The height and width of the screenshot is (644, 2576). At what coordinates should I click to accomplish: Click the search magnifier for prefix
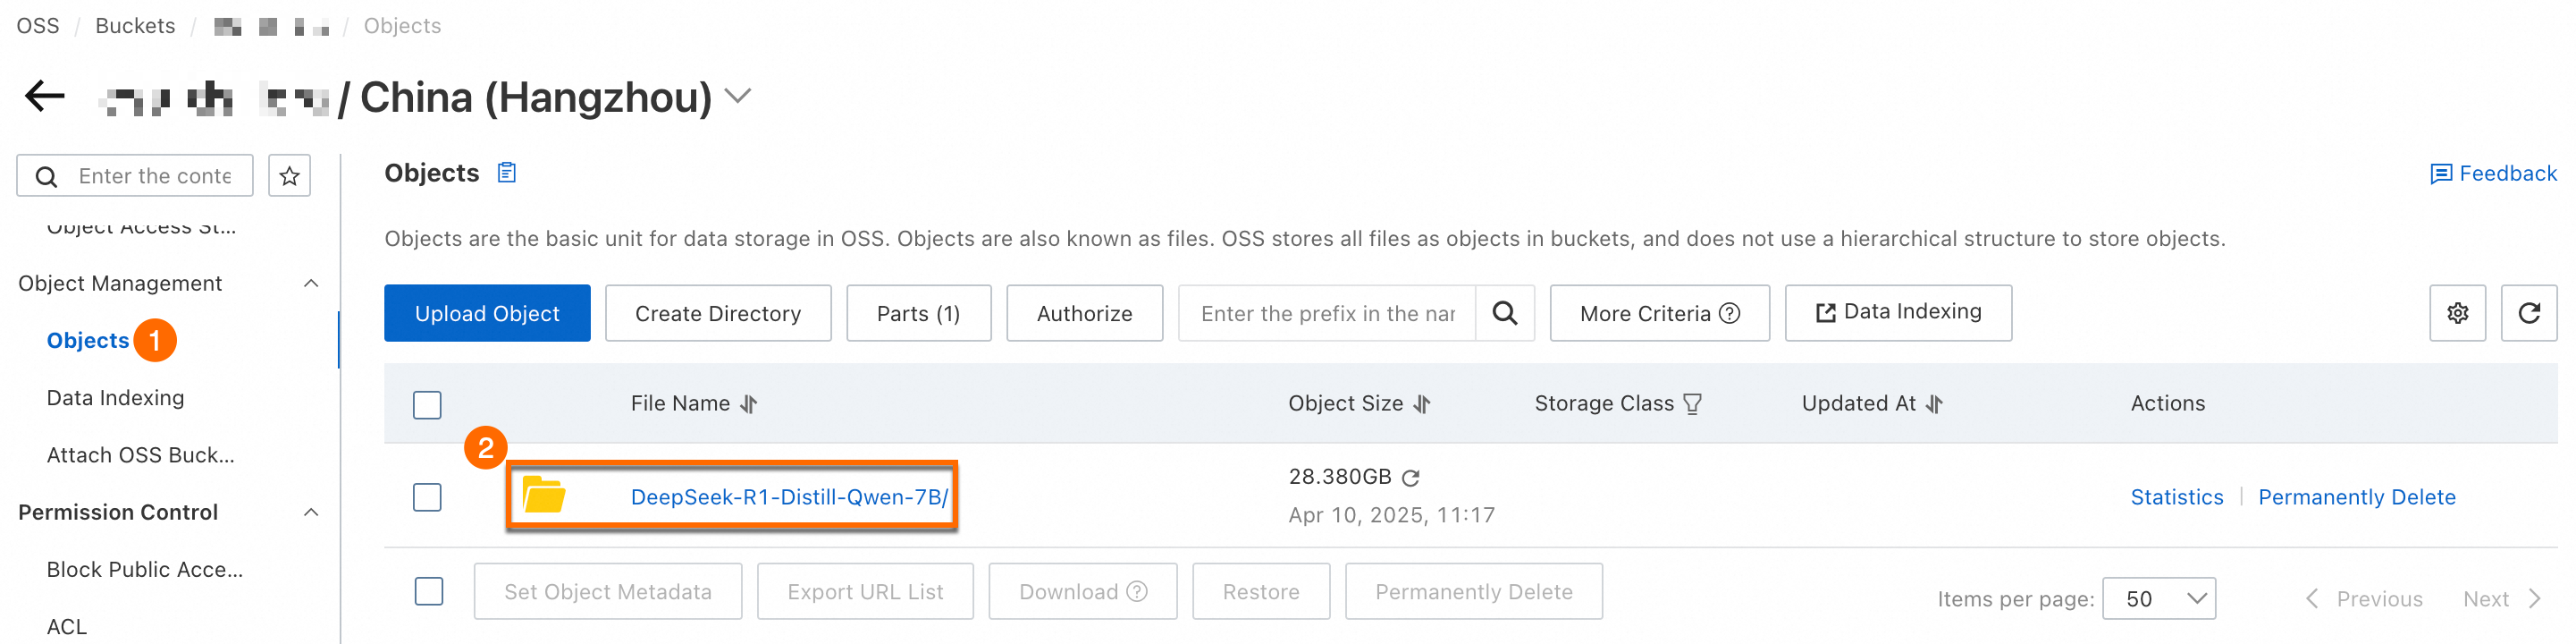(1504, 314)
